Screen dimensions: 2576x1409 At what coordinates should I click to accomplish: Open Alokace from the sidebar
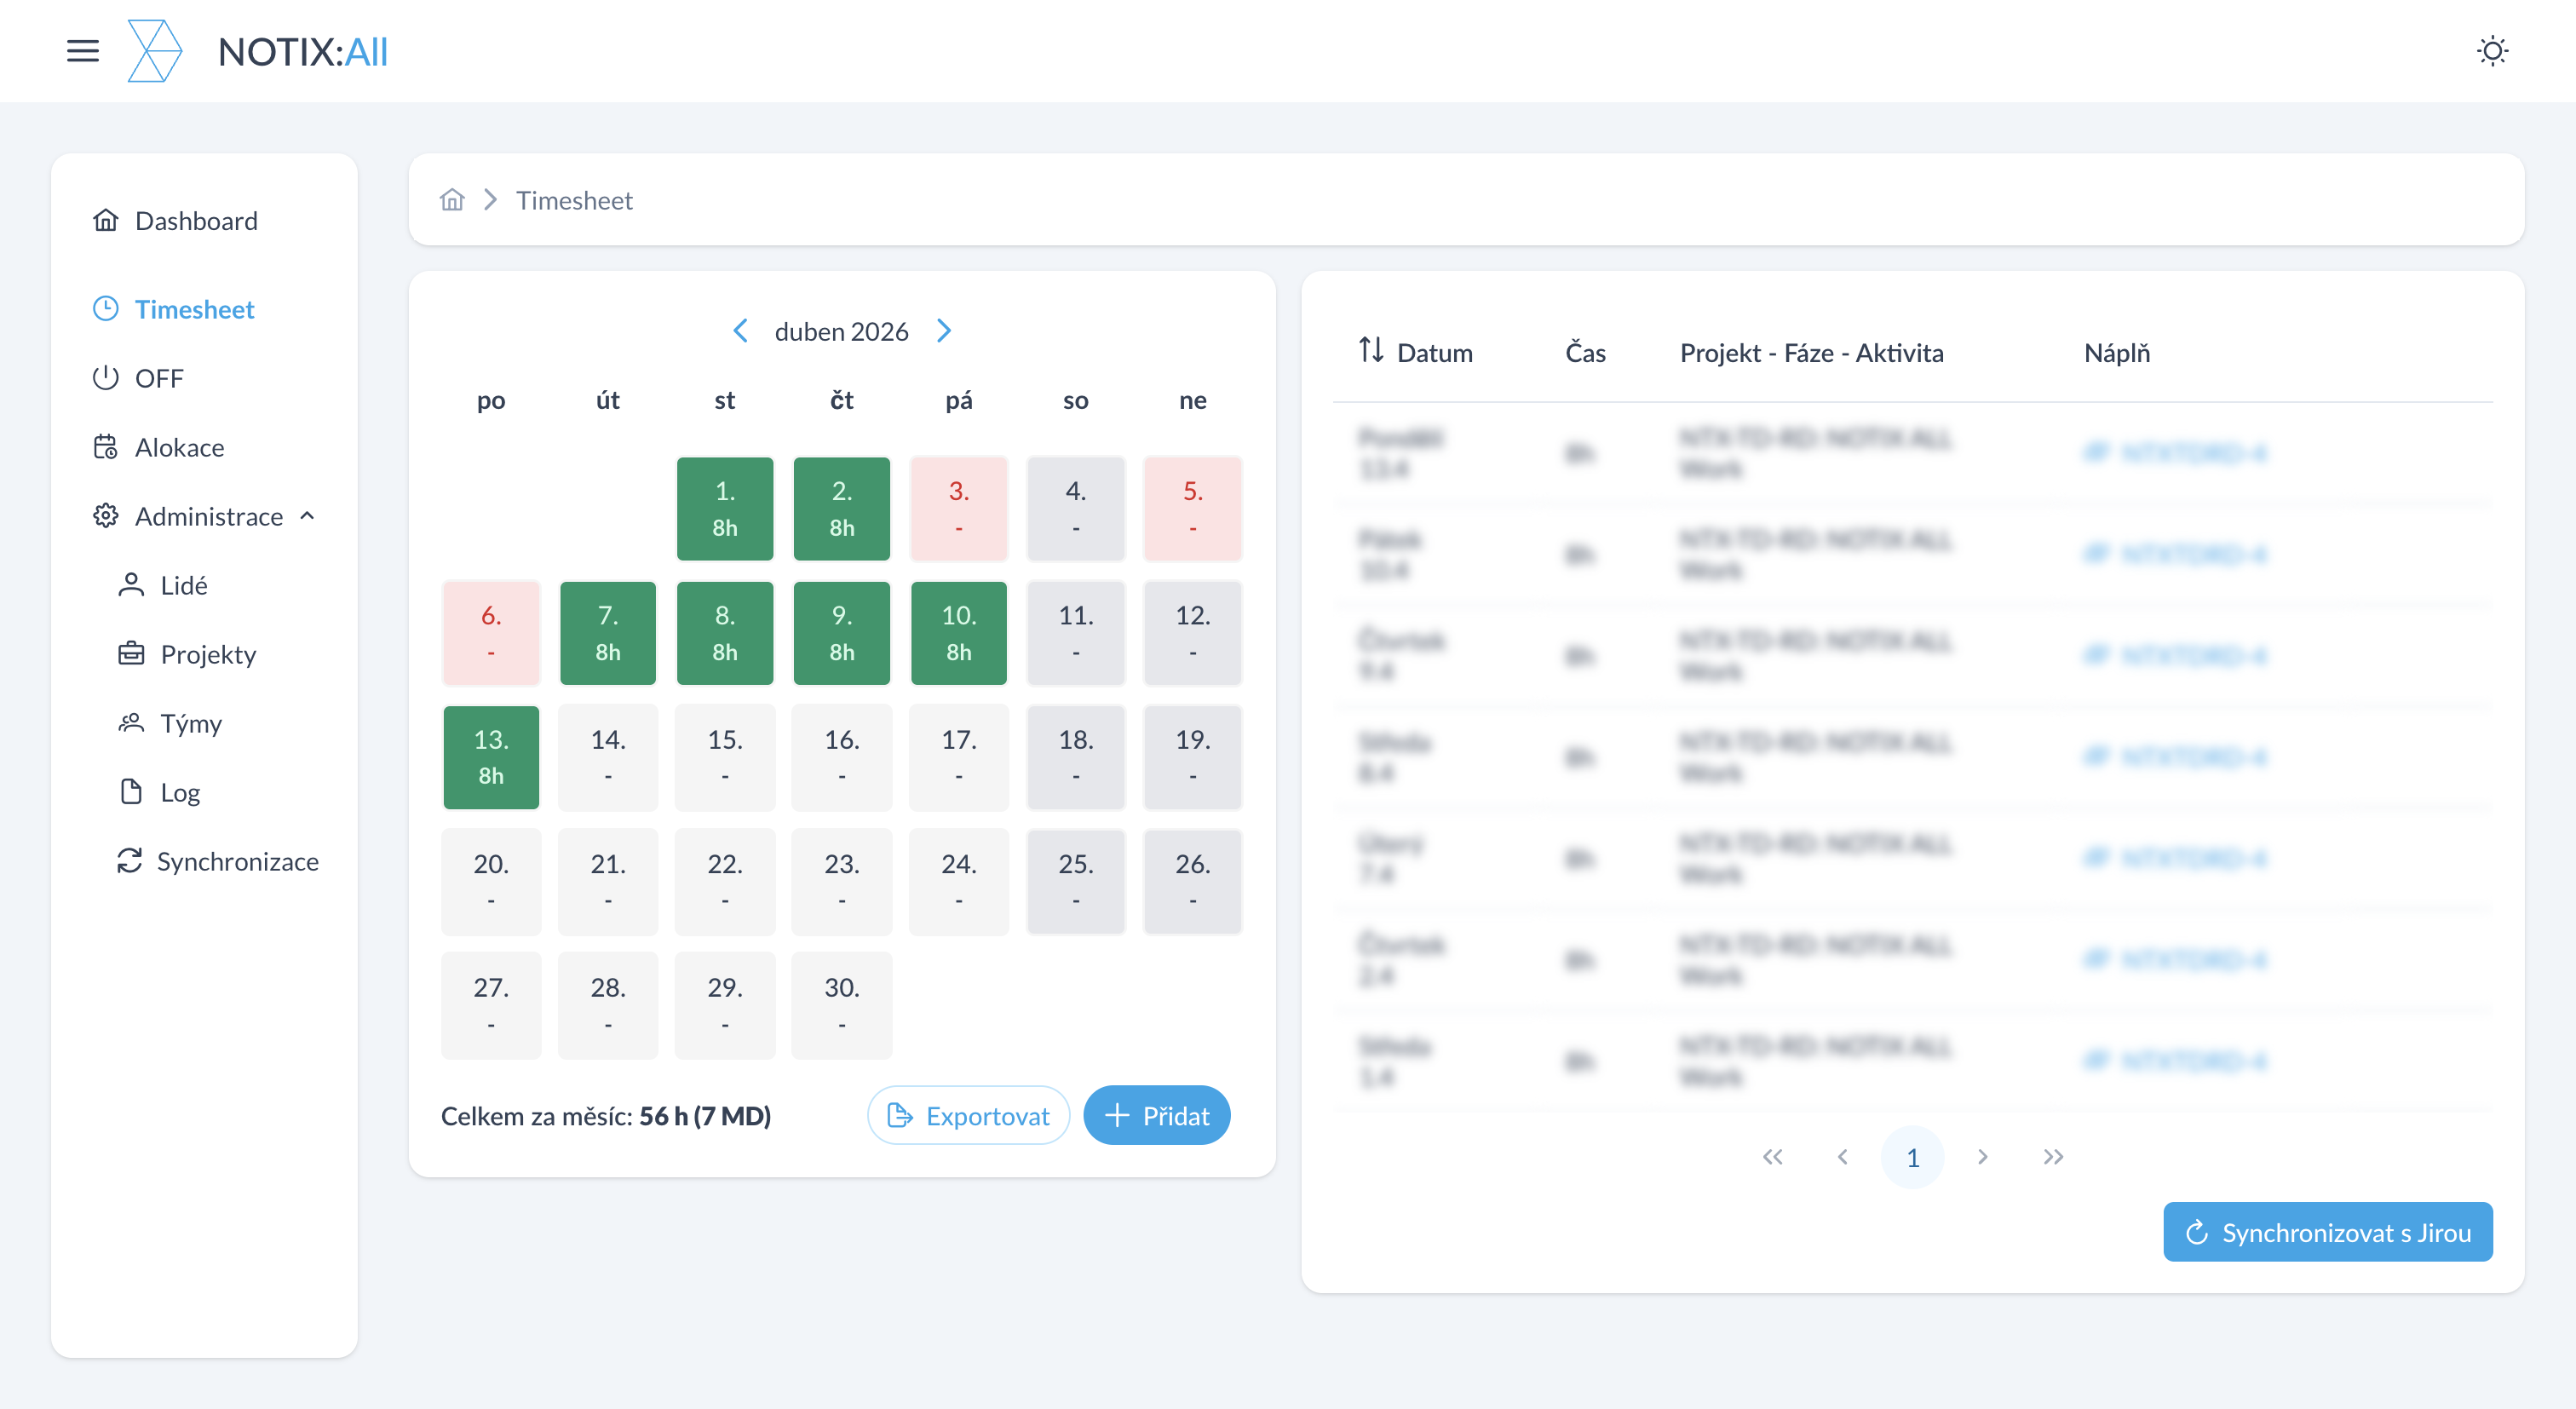click(179, 447)
